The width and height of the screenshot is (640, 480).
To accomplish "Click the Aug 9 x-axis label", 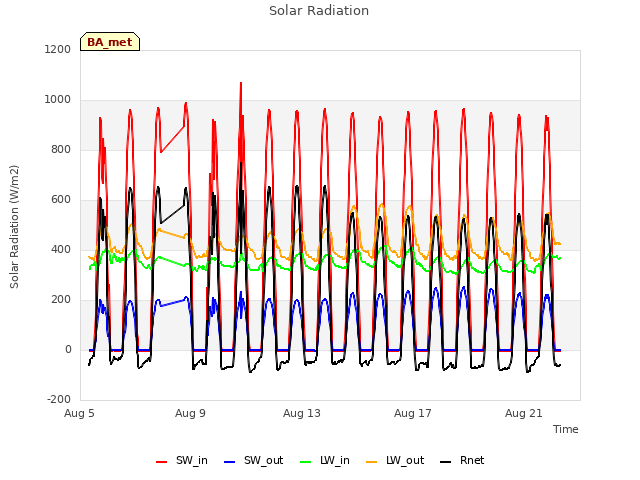I will click(190, 413).
